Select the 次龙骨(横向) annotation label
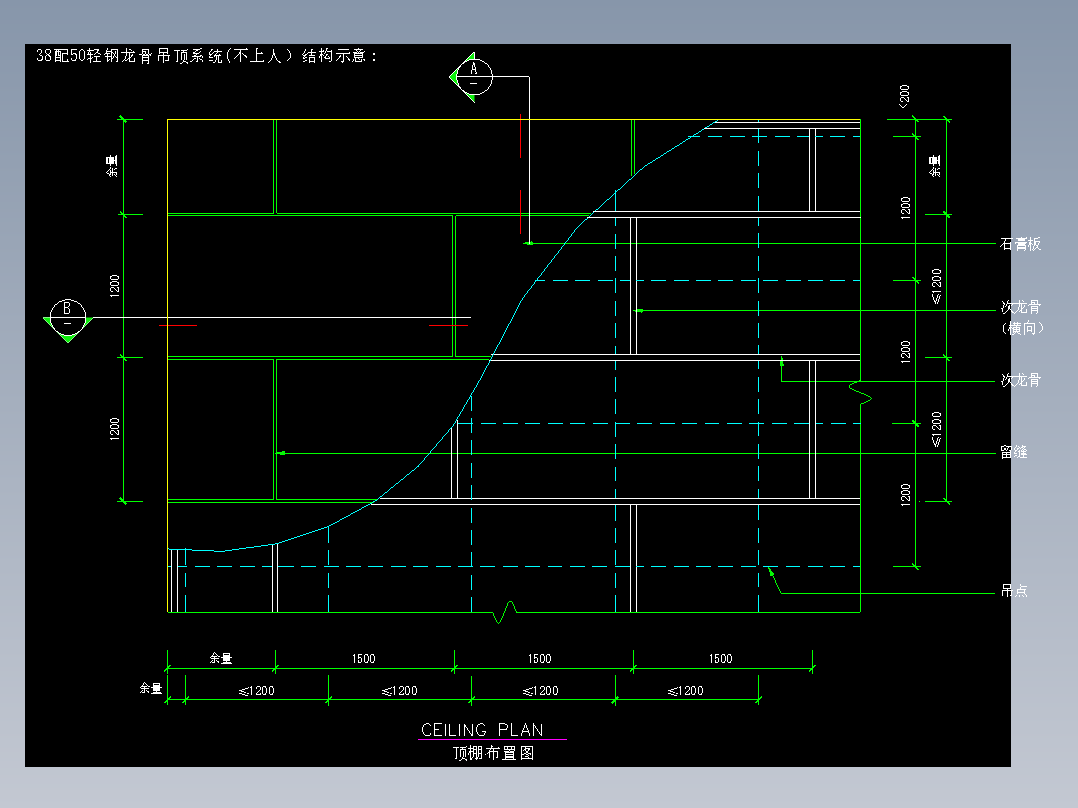The height and width of the screenshot is (808, 1078). [1022, 318]
